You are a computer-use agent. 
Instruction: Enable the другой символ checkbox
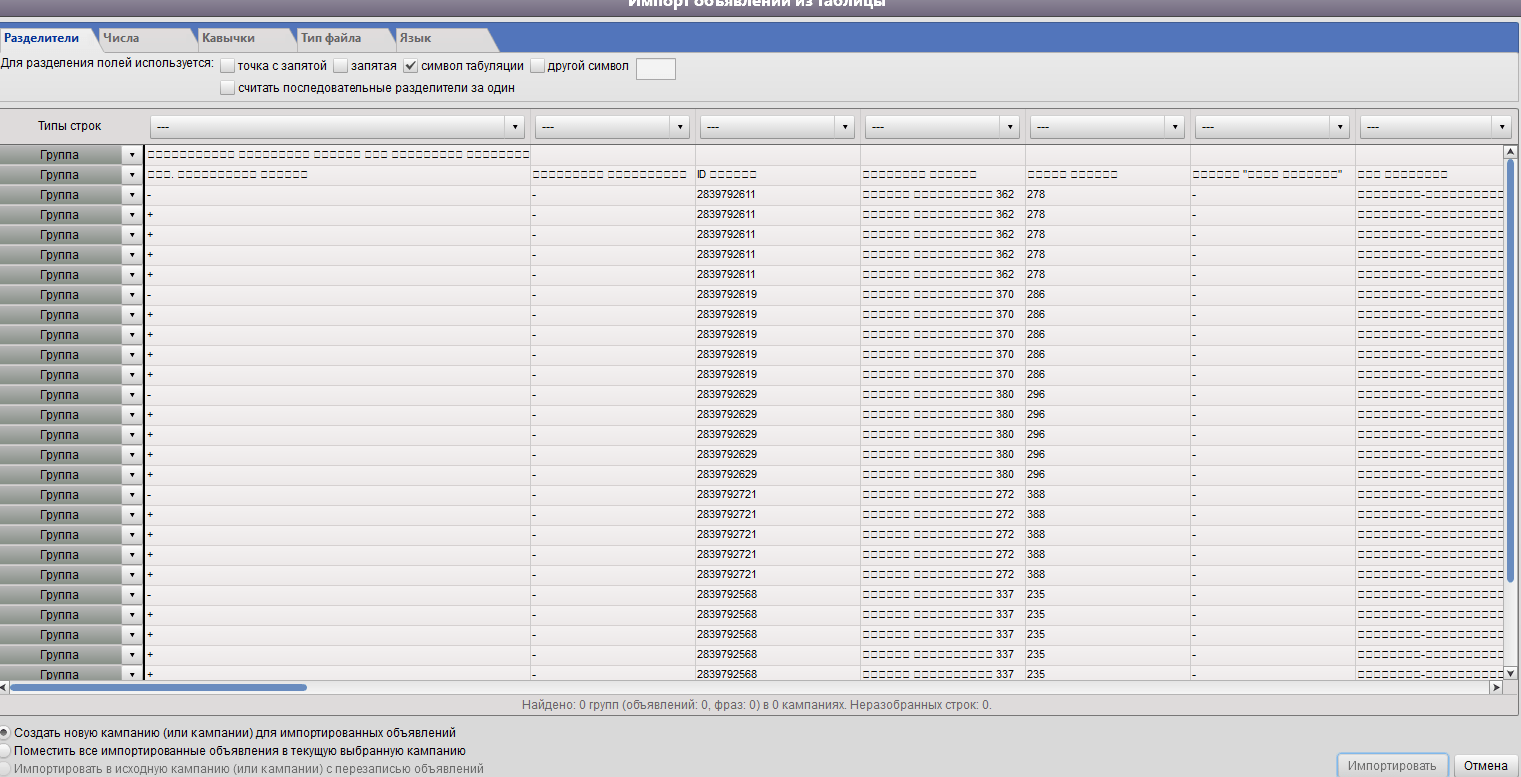pos(538,67)
